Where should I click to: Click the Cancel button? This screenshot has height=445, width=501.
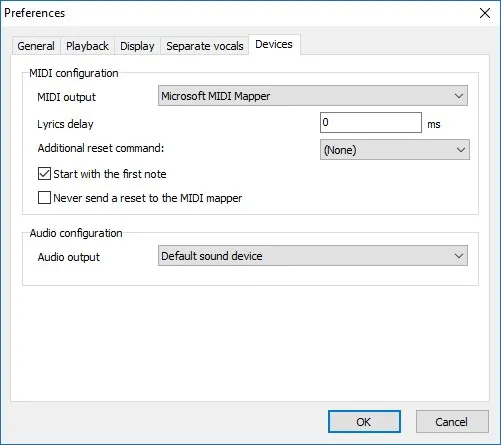[452, 422]
